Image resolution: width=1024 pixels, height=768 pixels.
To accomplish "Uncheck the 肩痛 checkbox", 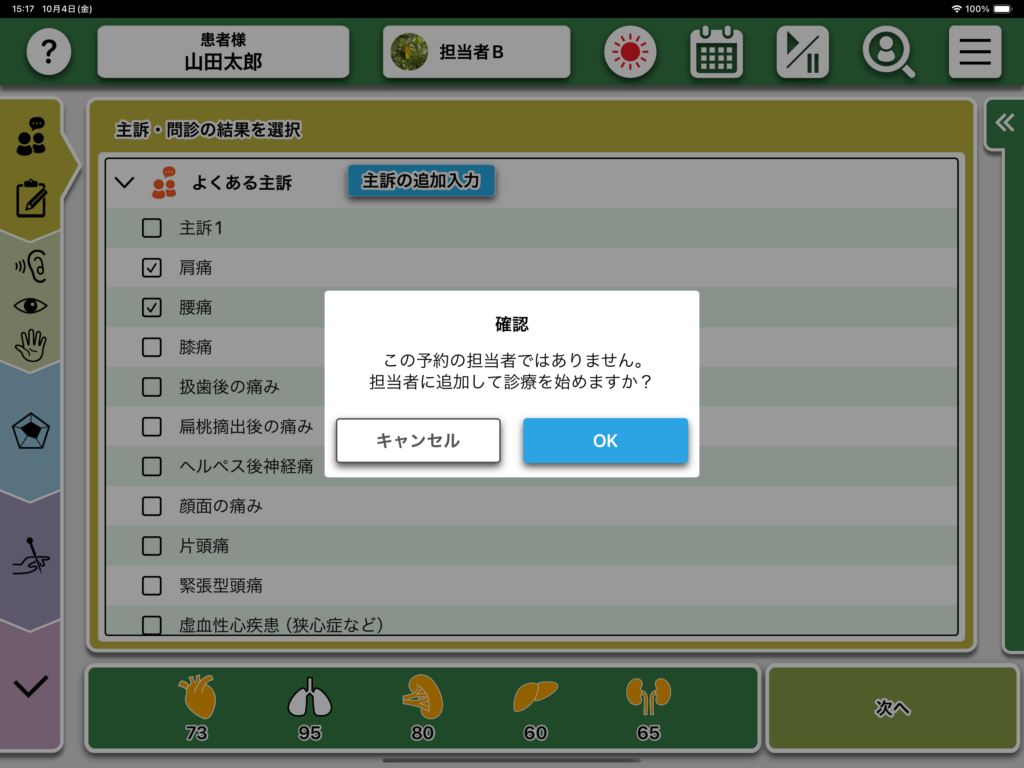I will 152,268.
